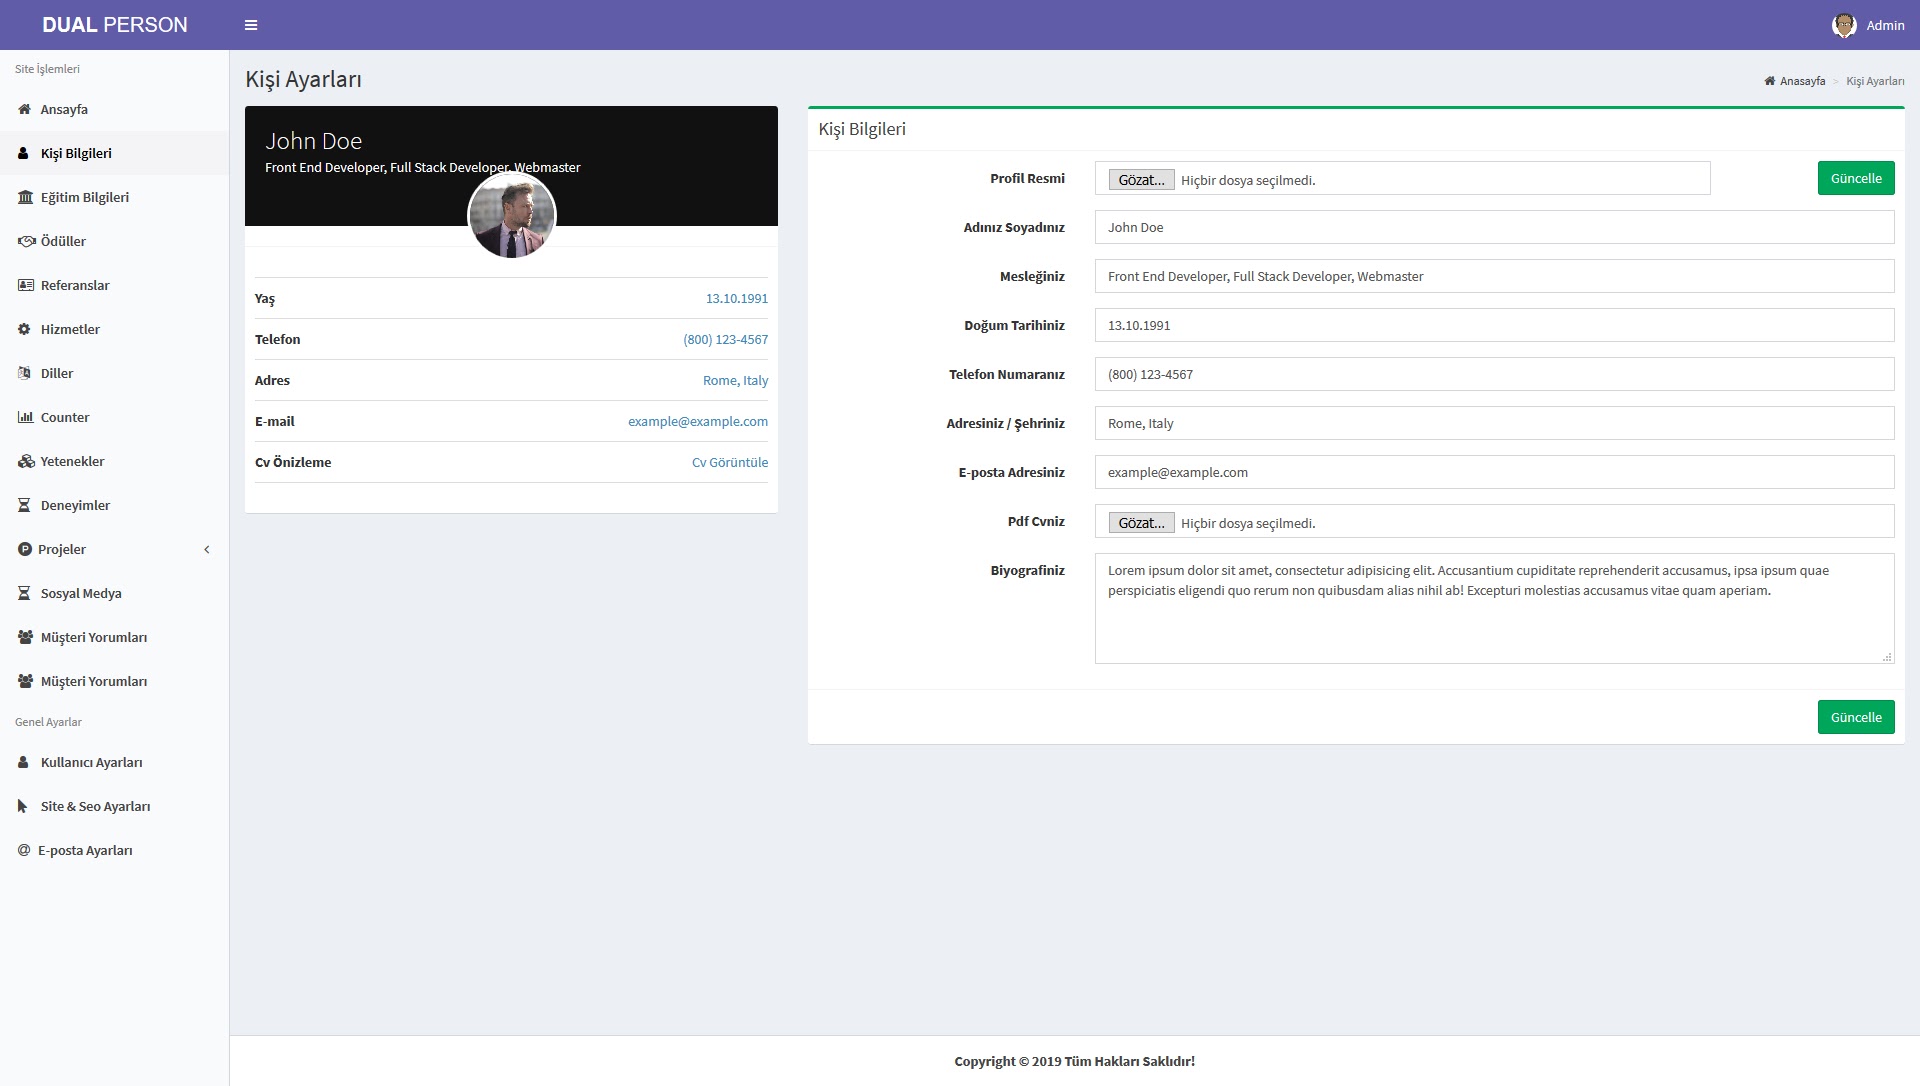Open Site & Seo Ayarları page
This screenshot has width=1920, height=1086.
(x=95, y=806)
